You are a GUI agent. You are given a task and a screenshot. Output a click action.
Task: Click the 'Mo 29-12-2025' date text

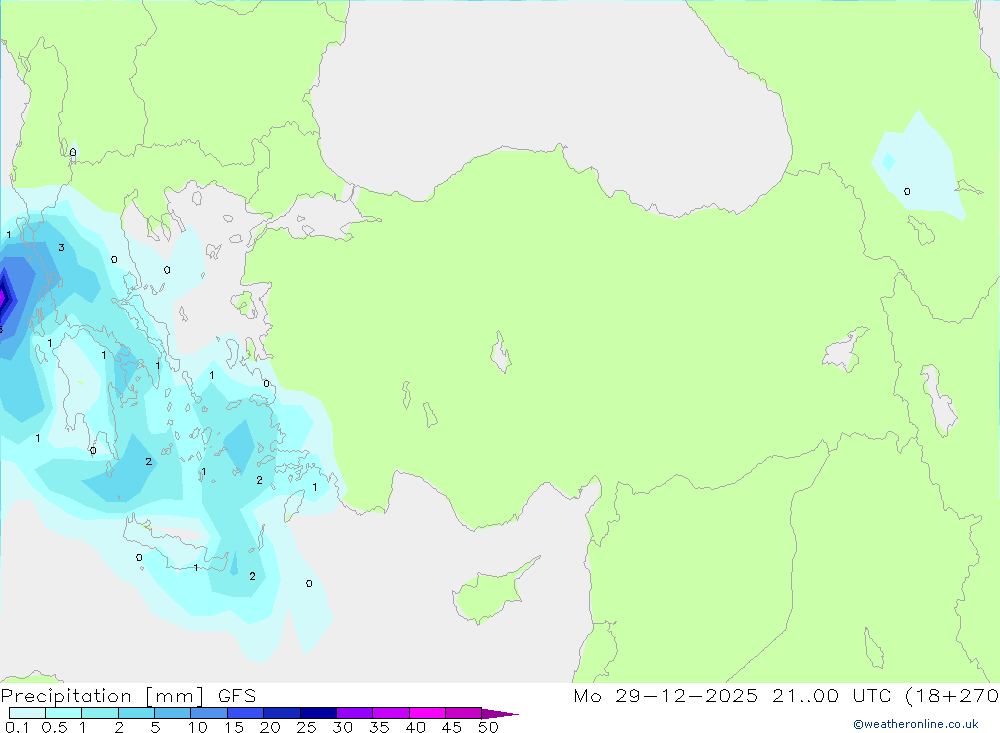[x=666, y=696]
